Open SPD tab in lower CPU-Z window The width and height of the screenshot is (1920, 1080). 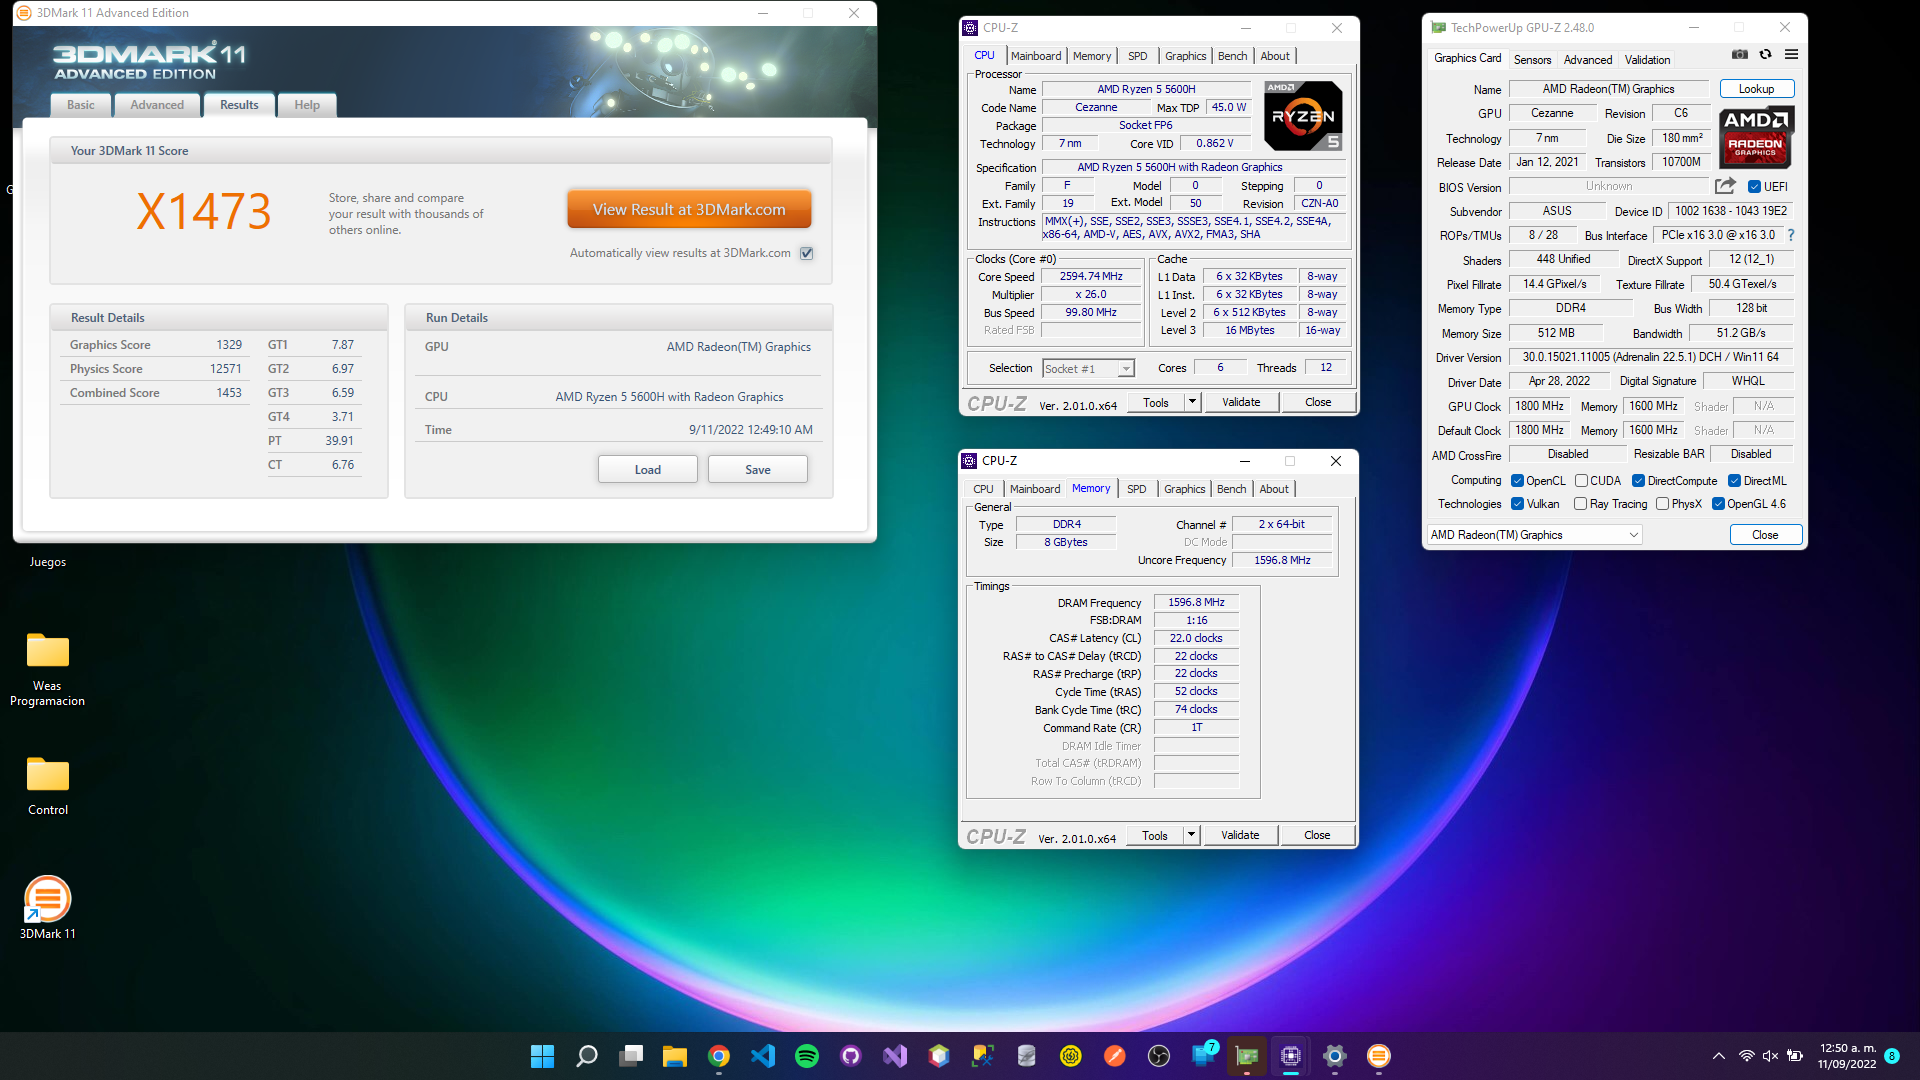click(x=1137, y=489)
